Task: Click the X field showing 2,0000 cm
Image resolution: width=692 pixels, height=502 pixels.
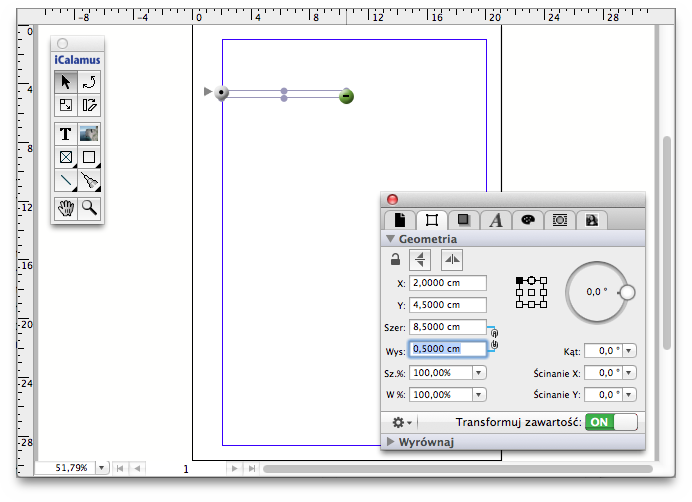Action: pos(448,283)
